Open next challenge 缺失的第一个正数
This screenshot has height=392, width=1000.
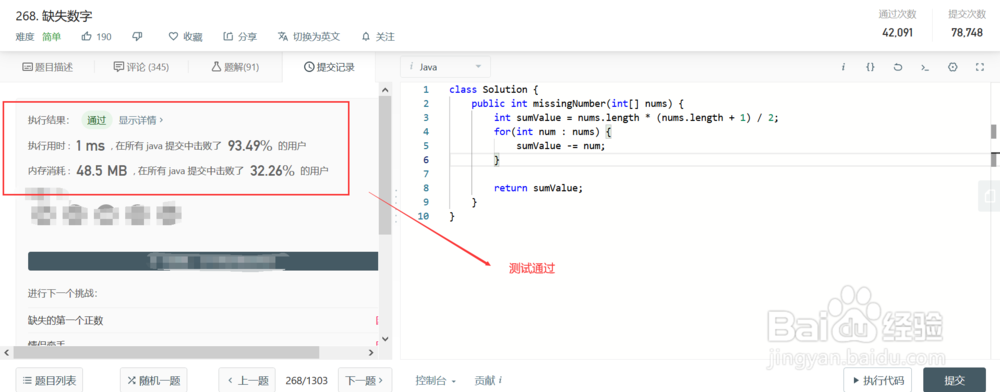(x=66, y=320)
